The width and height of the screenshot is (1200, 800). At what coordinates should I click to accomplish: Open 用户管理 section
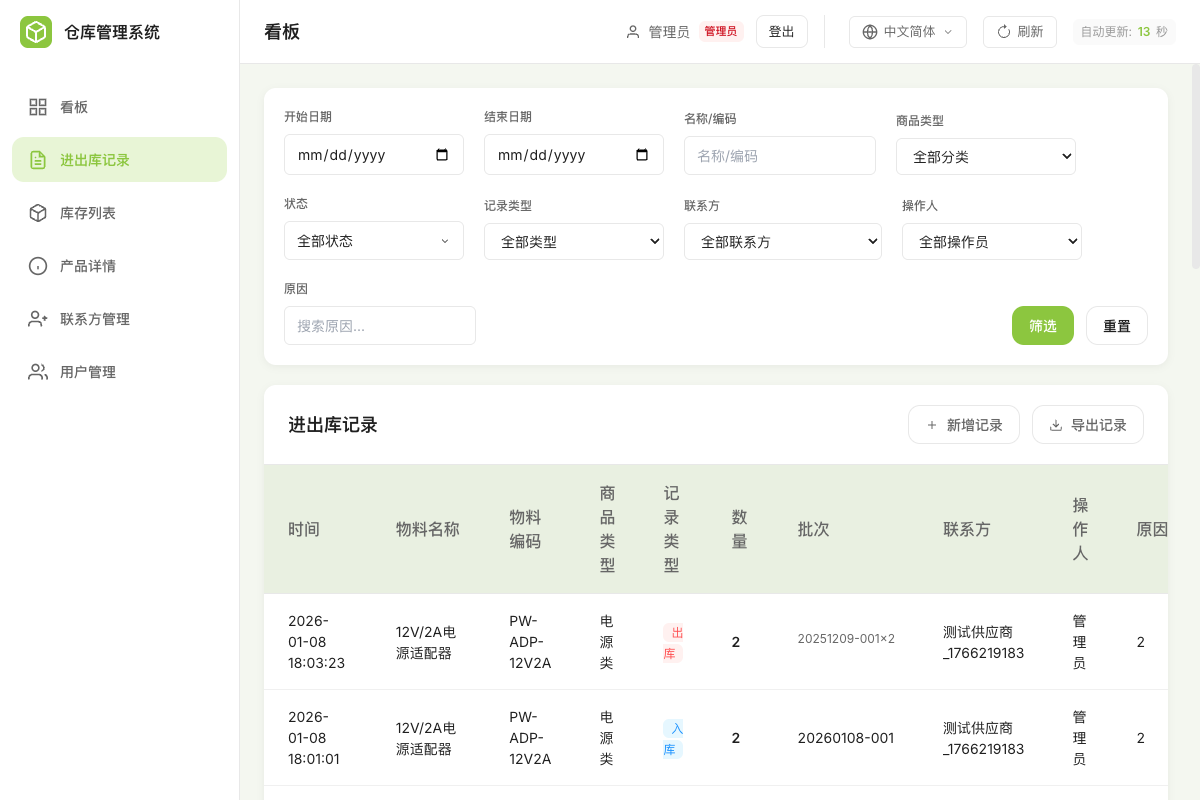coord(120,372)
